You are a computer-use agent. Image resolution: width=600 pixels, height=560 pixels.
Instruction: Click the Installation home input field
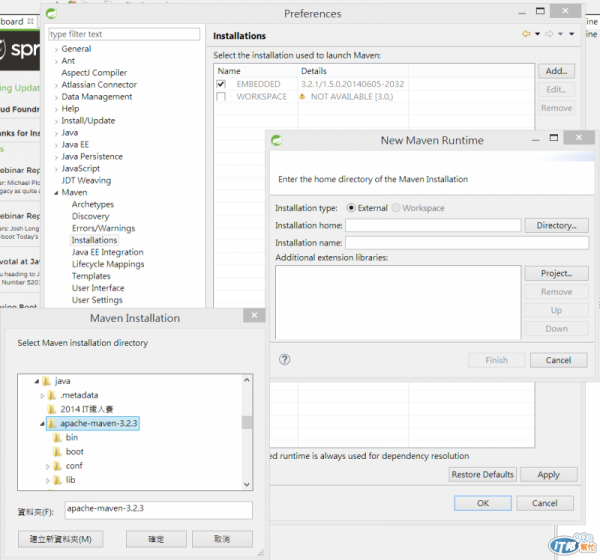click(433, 225)
